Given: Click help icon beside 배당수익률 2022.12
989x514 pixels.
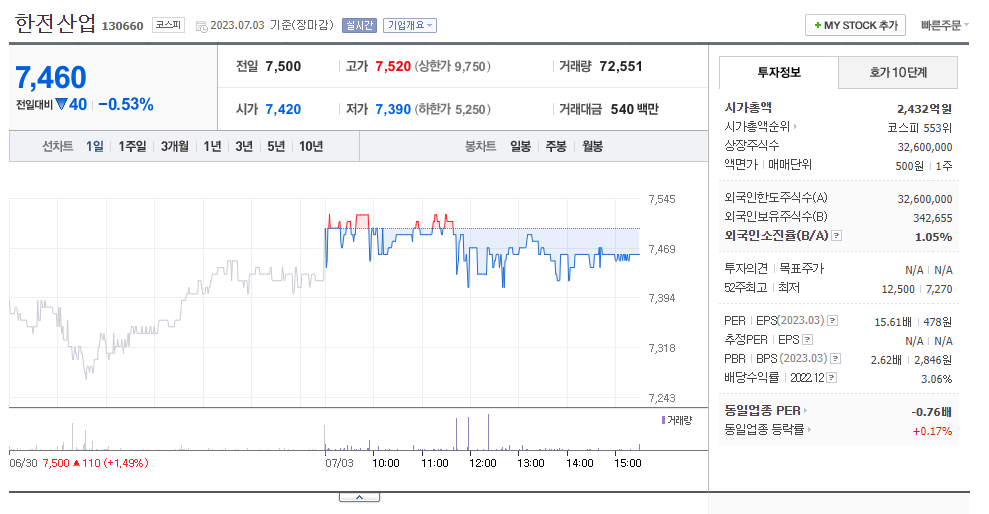Looking at the screenshot, I should click(832, 378).
